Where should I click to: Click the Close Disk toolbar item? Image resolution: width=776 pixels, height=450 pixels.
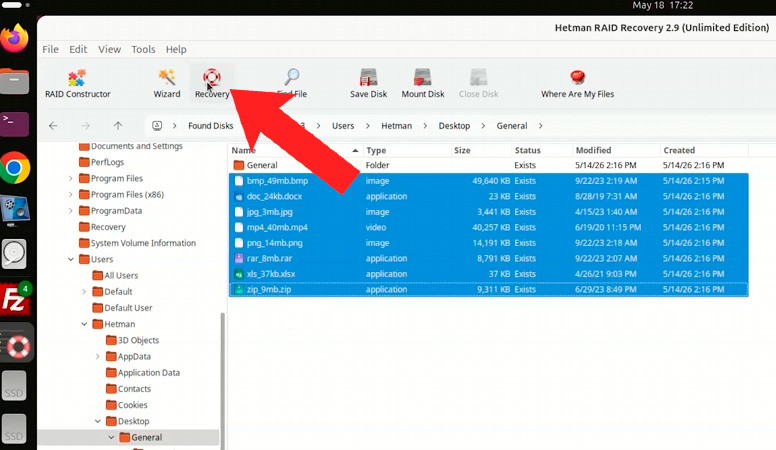tap(478, 84)
